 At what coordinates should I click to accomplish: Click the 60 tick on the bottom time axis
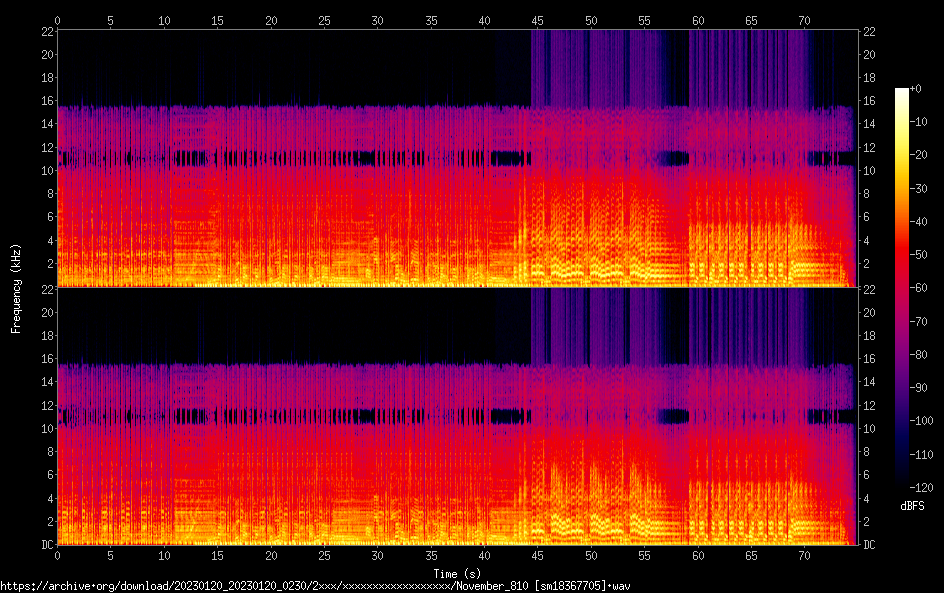coord(698,555)
